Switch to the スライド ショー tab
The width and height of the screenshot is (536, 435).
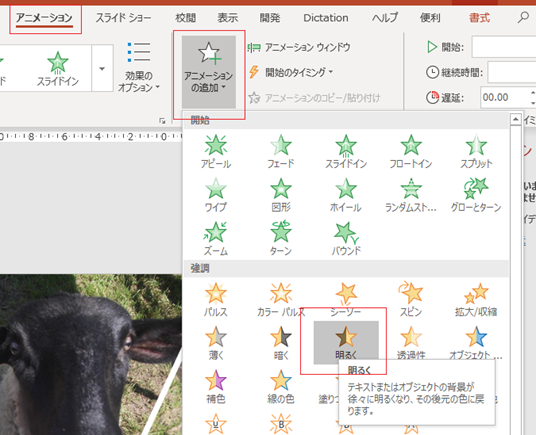point(123,18)
